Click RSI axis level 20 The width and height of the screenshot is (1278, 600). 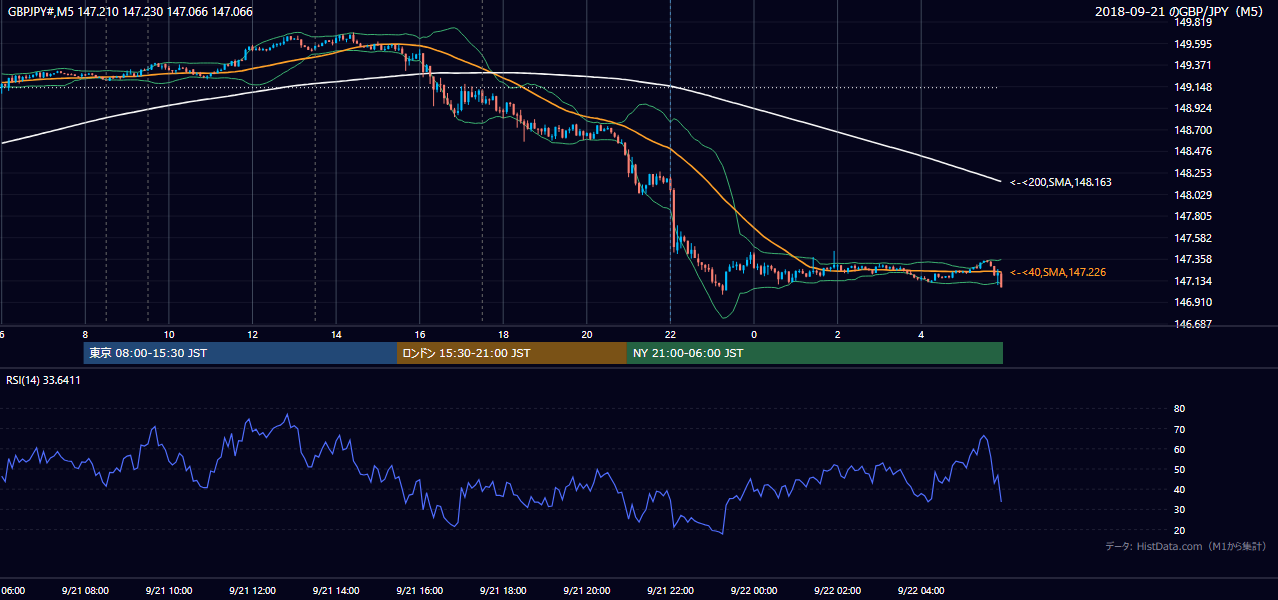tap(1179, 530)
